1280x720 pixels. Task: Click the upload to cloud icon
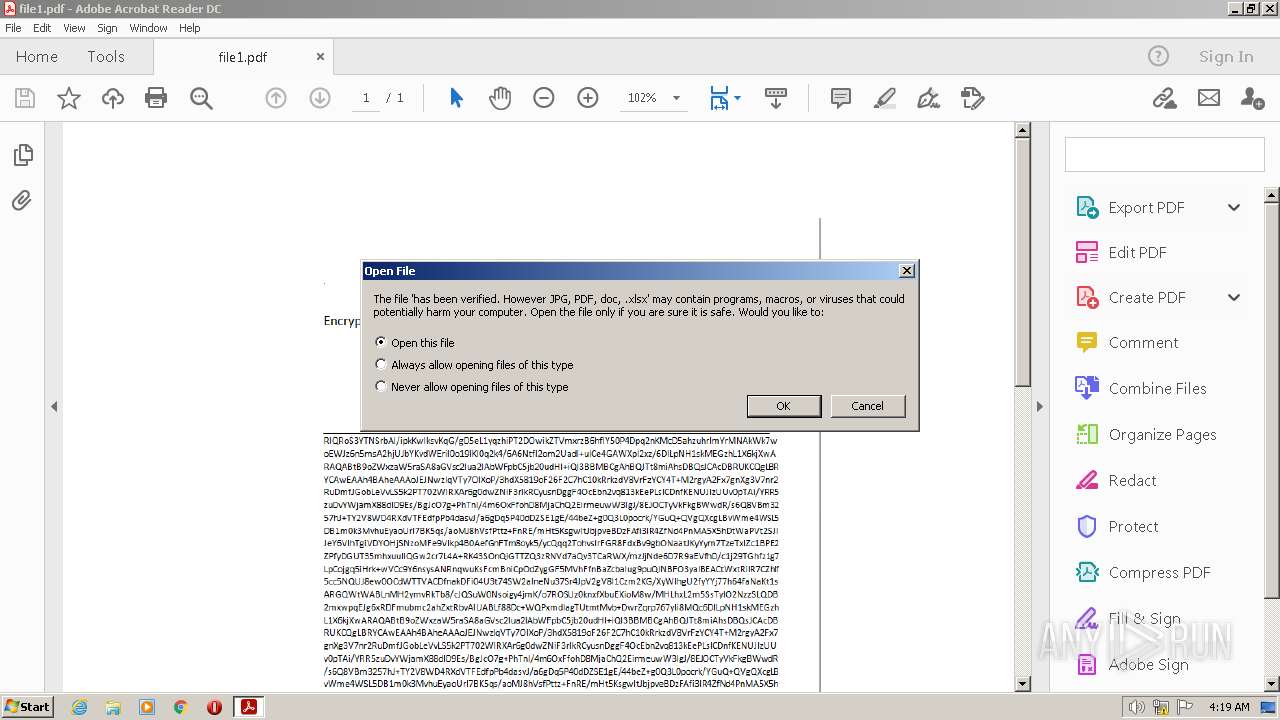point(113,98)
